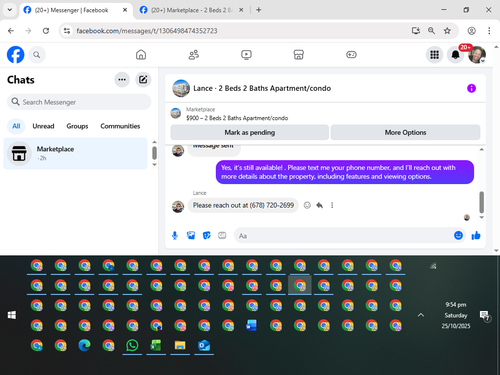The height and width of the screenshot is (375, 500).
Task: Open the Facebook logo home link
Action: pos(15,55)
